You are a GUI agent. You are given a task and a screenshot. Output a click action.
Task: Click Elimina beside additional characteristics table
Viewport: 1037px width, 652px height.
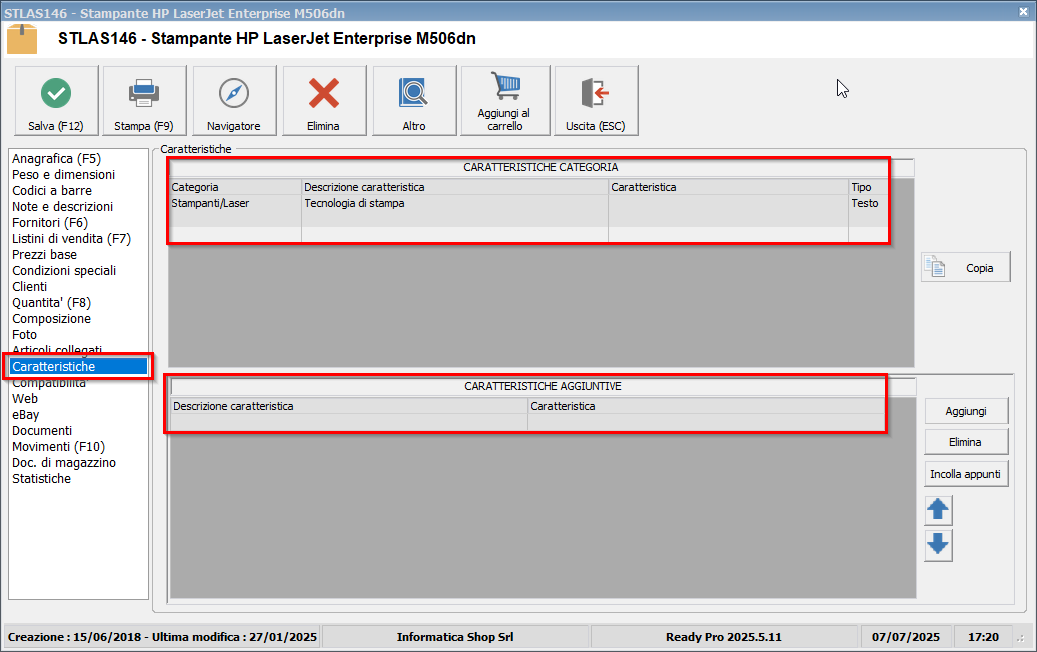[x=966, y=442]
